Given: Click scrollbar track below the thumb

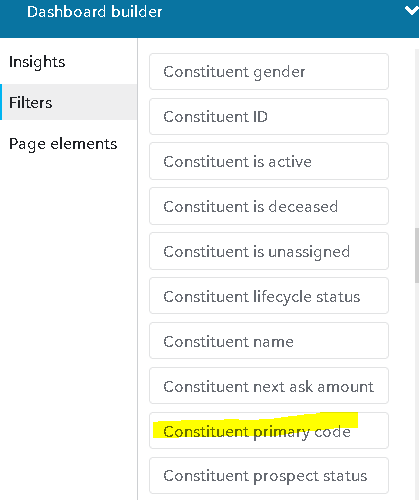Looking at the screenshot, I should click(417, 390).
